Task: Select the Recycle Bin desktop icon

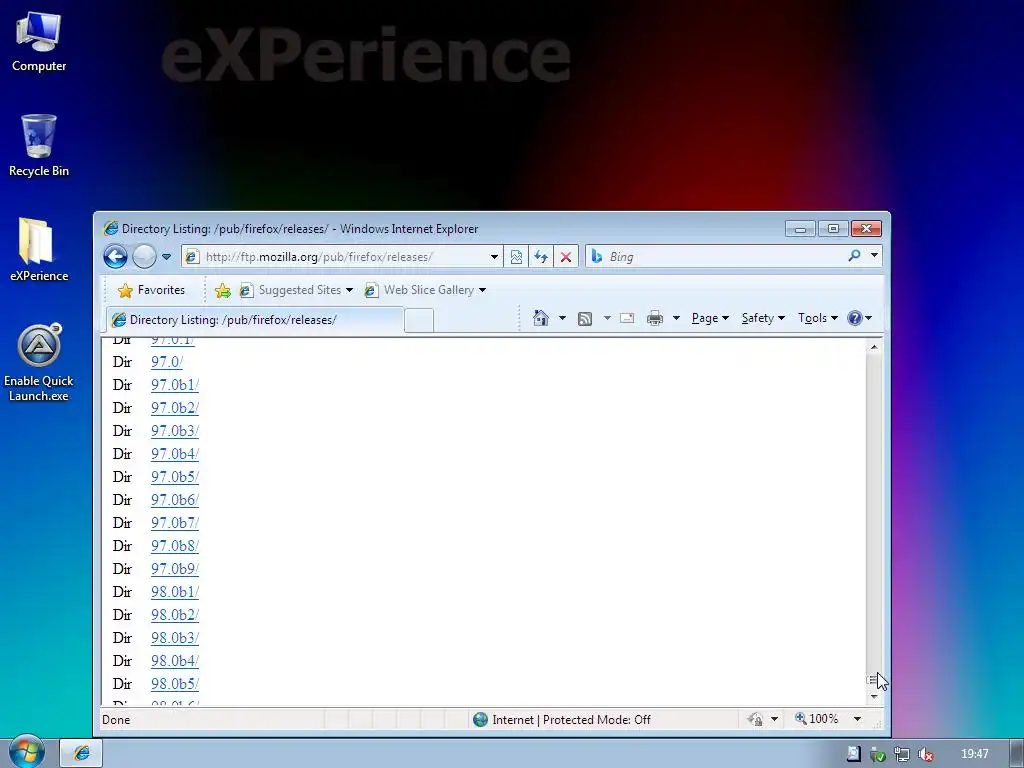Action: pos(39,146)
